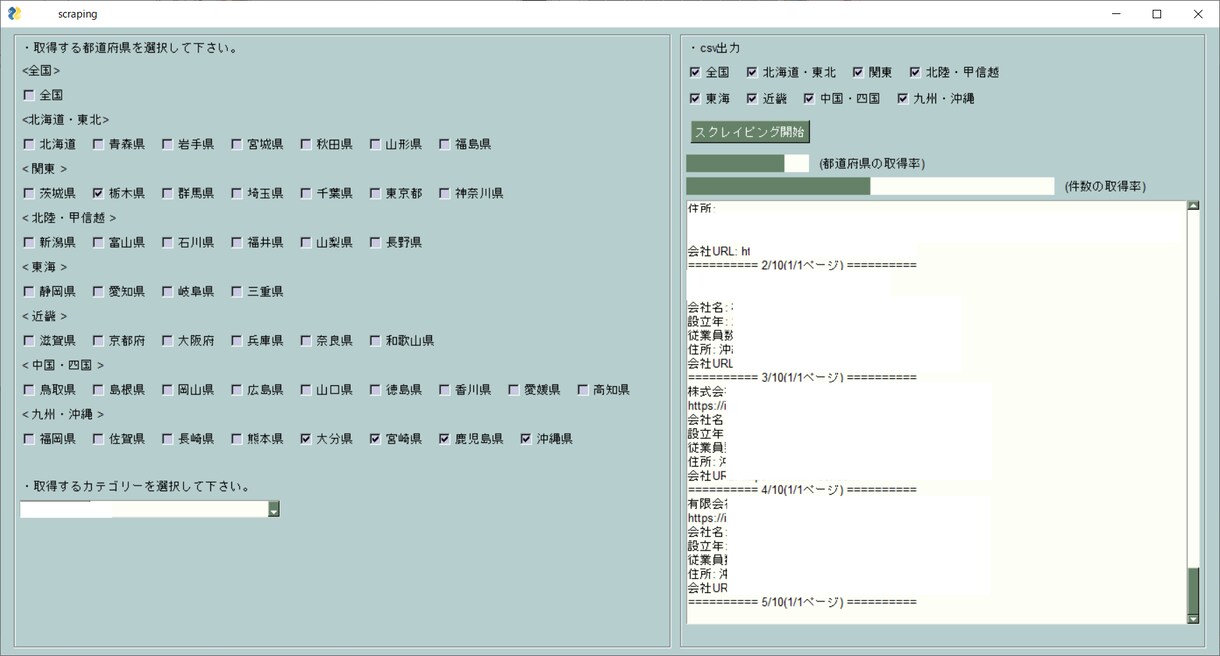Open the category combo box arrow

click(274, 509)
